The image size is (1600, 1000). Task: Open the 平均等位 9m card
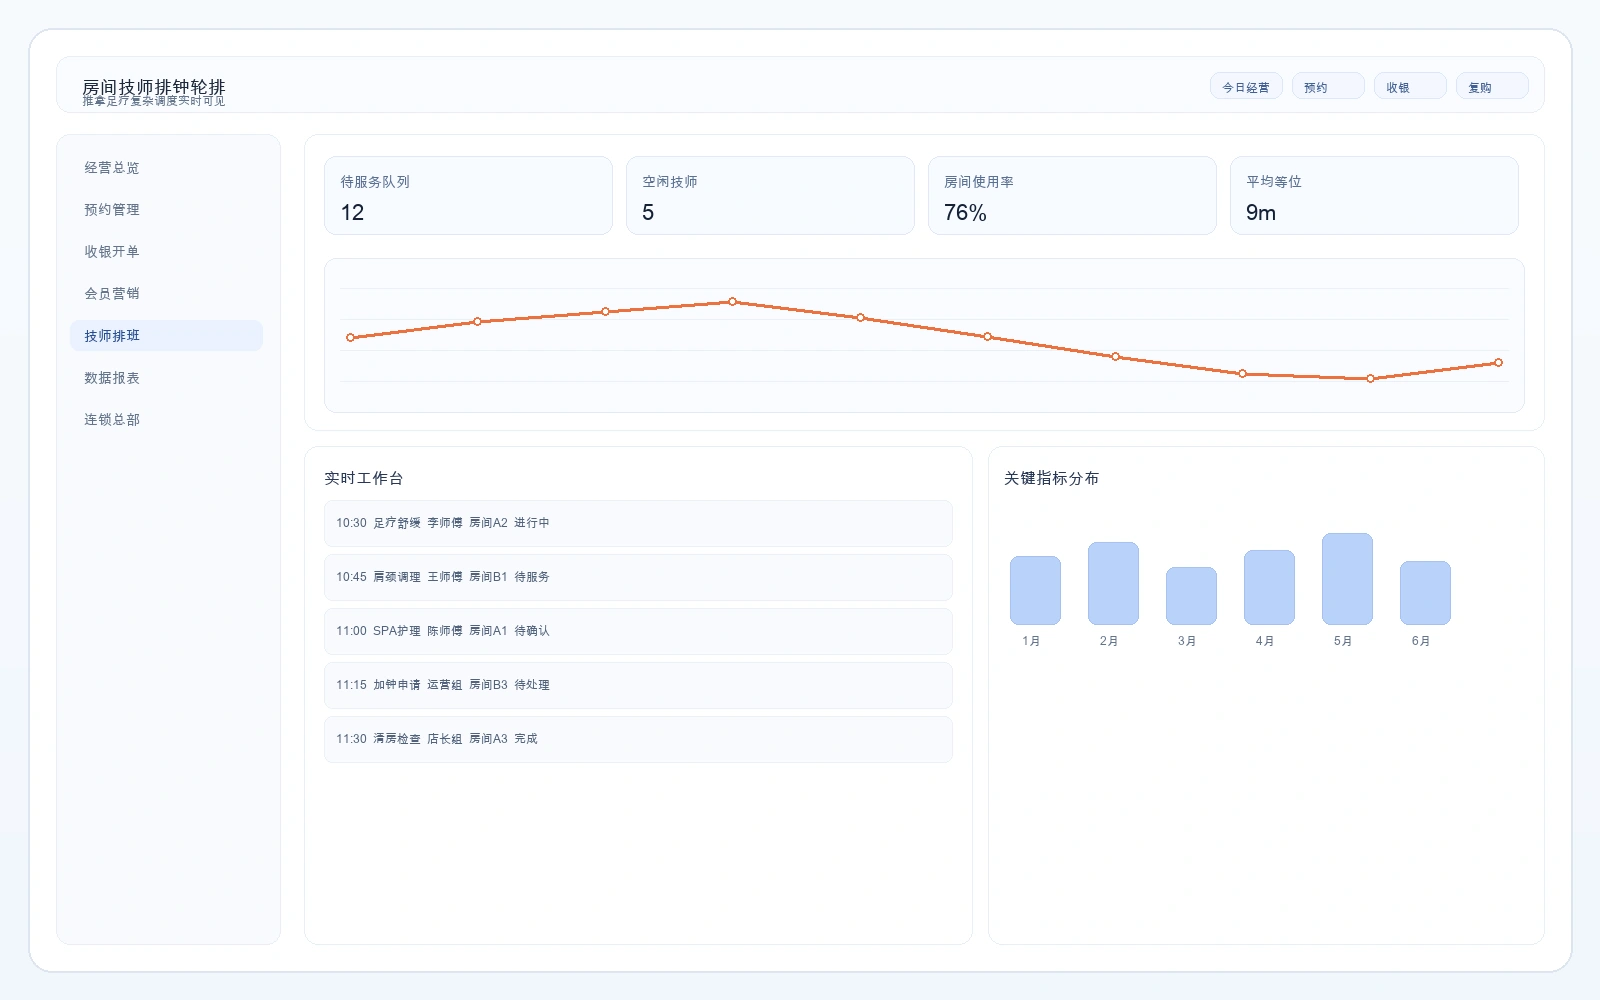(1374, 196)
